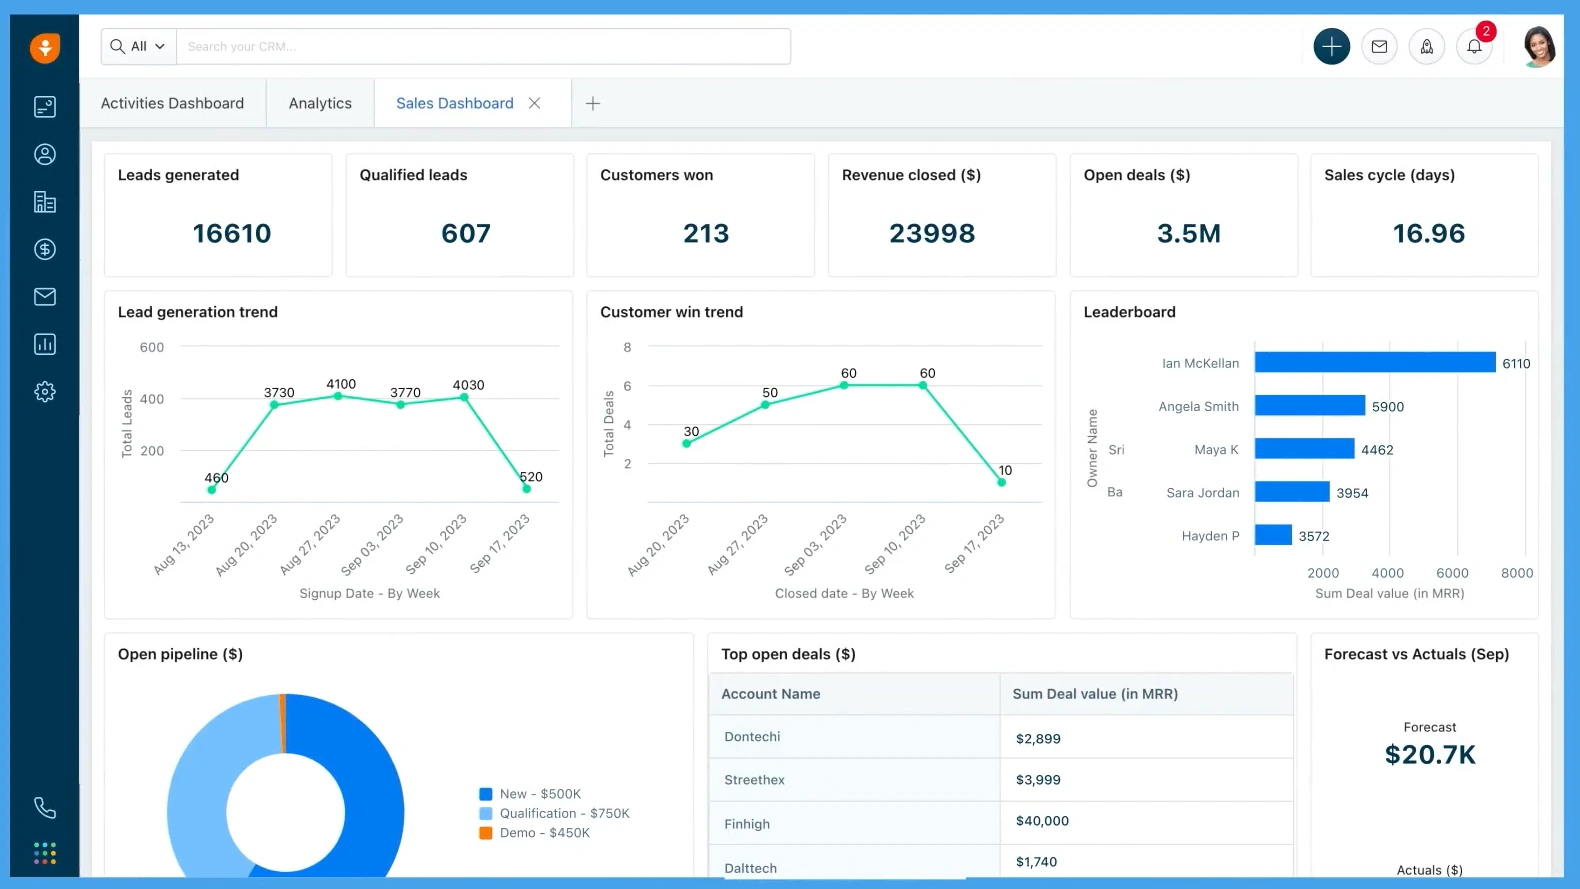Open the user profile avatar
The width and height of the screenshot is (1580, 889).
tap(1538, 47)
